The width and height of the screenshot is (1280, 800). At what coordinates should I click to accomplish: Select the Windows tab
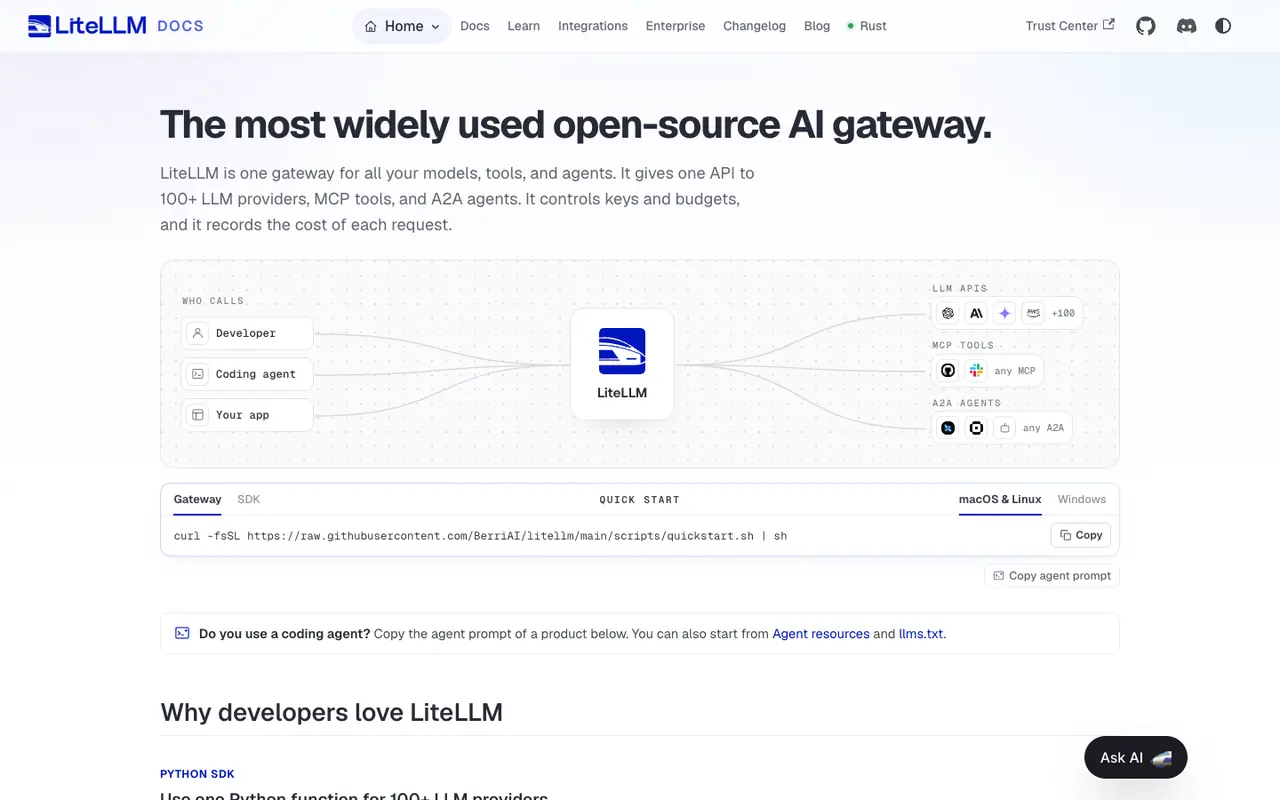[1082, 499]
